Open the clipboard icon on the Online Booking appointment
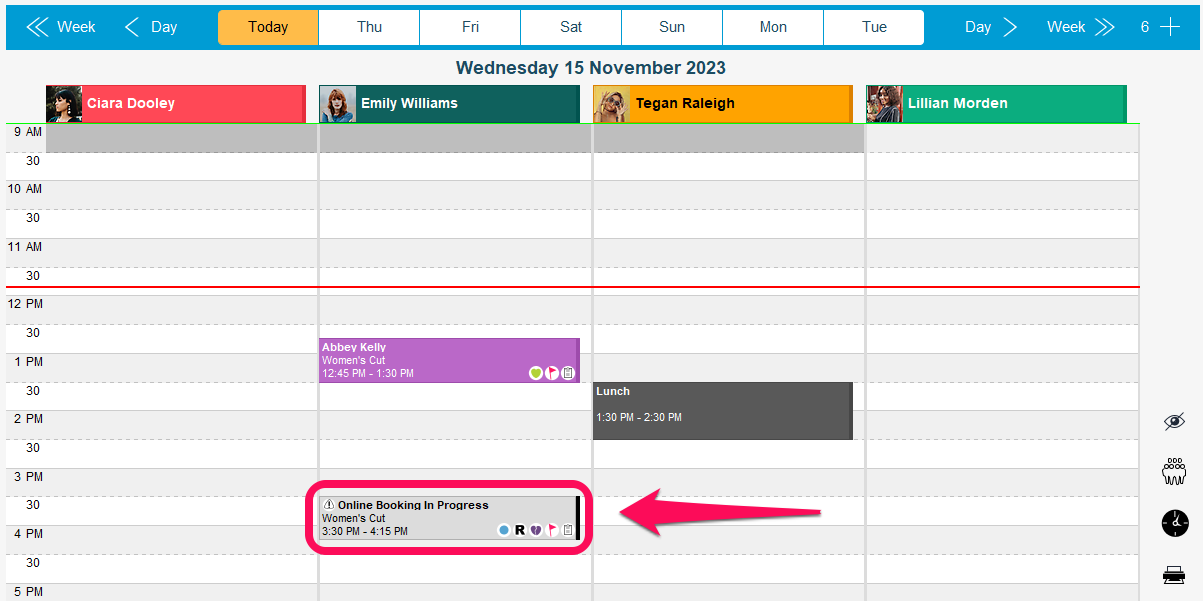Viewport: 1203px width, 601px height. click(x=568, y=530)
